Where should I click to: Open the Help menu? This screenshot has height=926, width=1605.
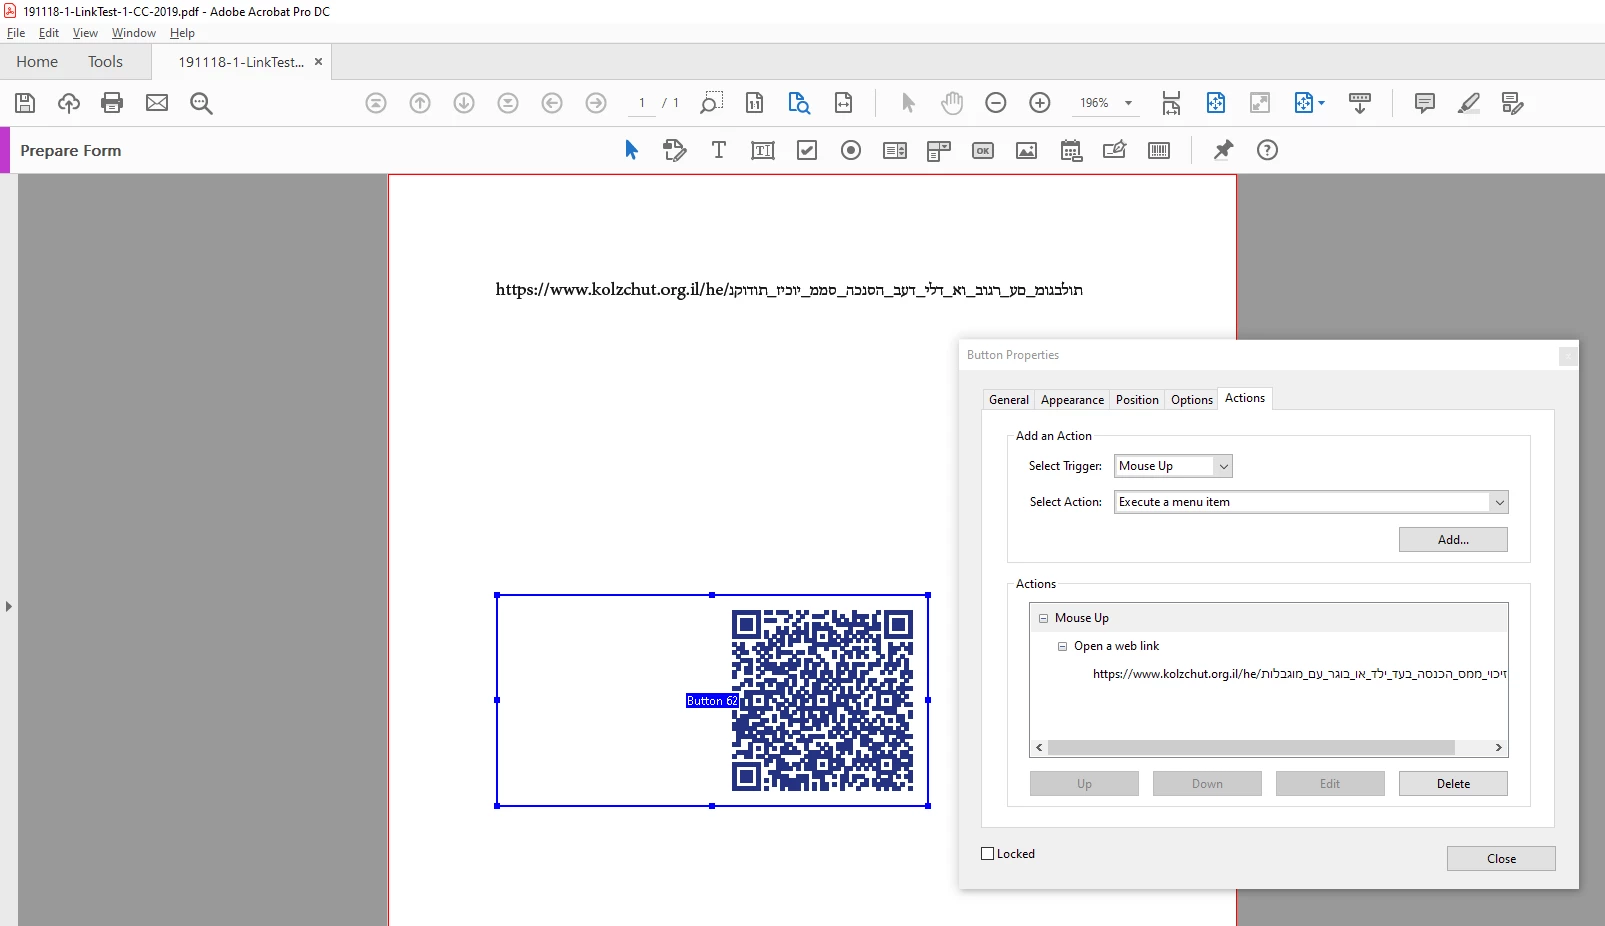pyautogui.click(x=182, y=33)
